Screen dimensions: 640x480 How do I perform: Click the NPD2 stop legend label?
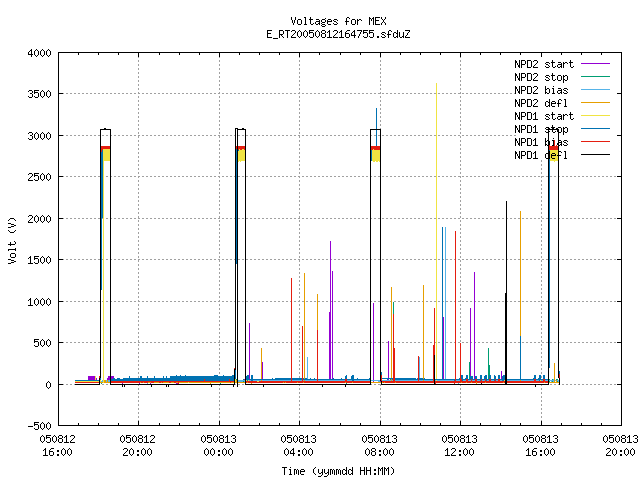[541, 77]
